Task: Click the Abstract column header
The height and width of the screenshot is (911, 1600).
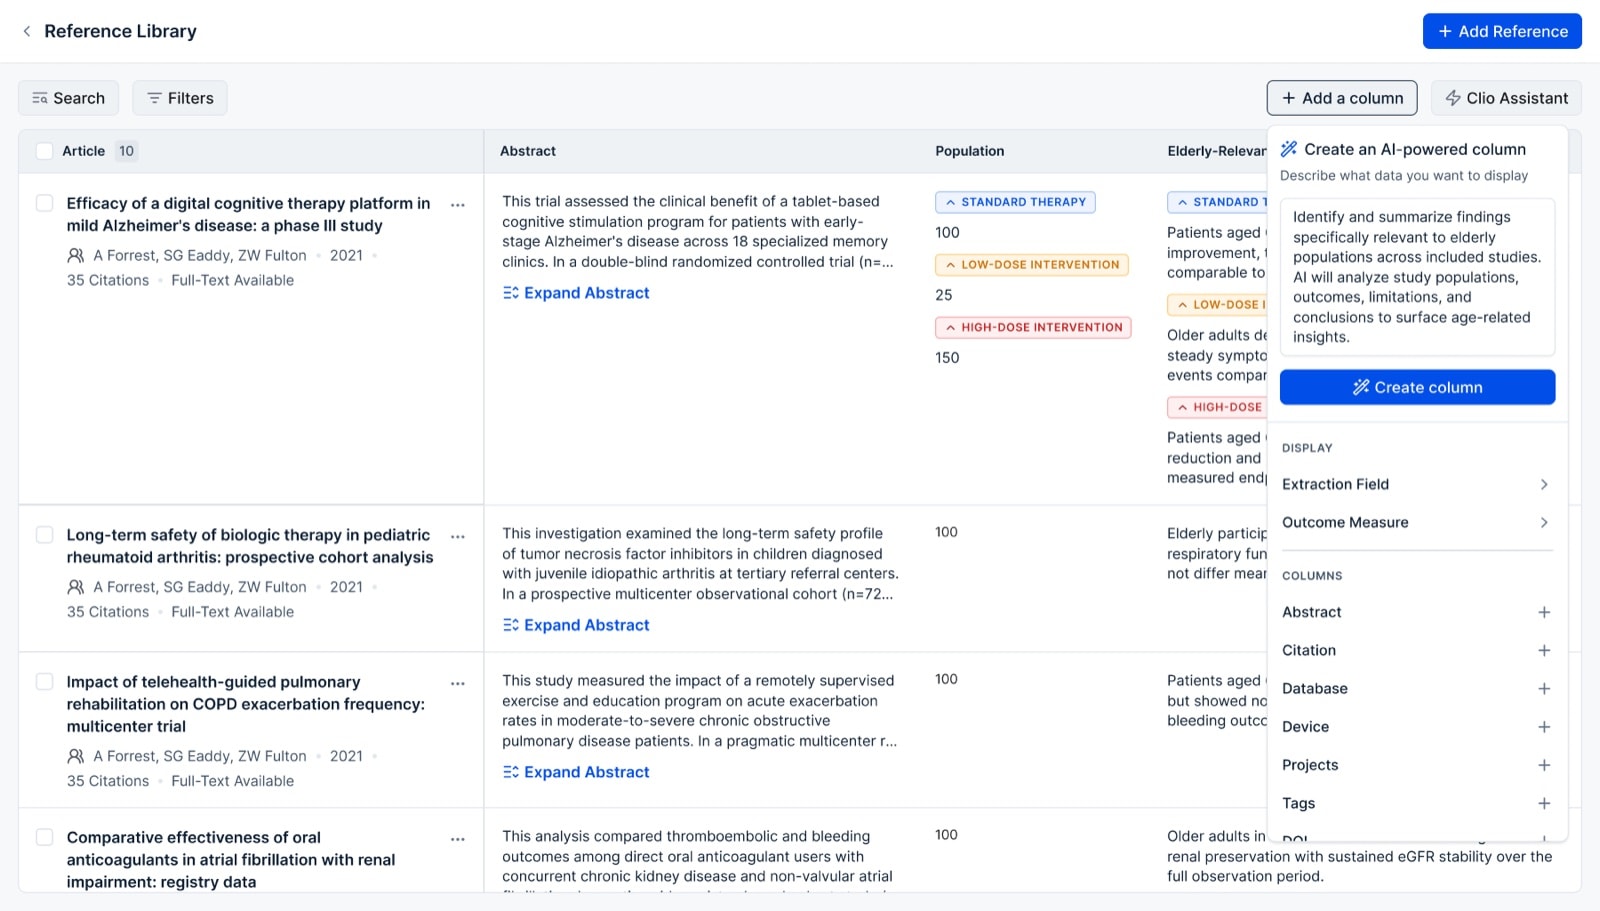Action: [528, 151]
